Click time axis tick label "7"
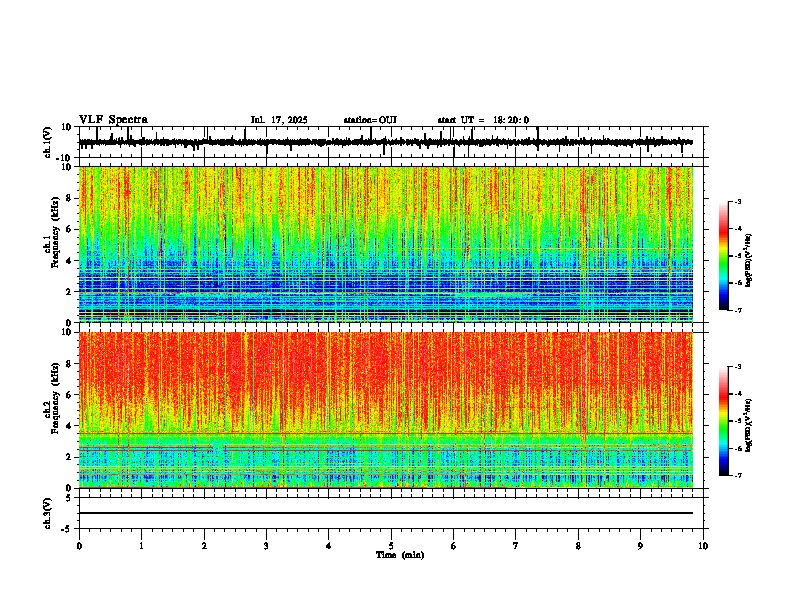The width and height of the screenshot is (792, 612). click(516, 546)
